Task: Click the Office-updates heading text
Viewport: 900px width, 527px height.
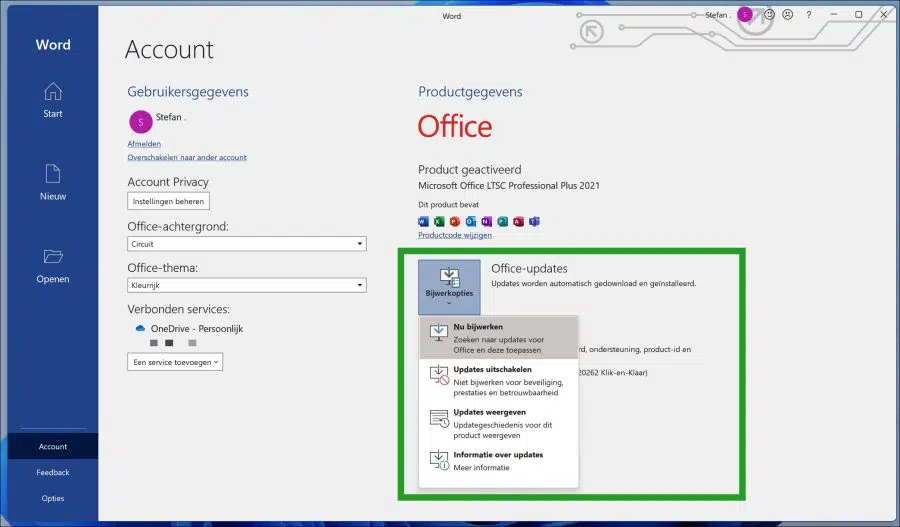Action: point(529,268)
